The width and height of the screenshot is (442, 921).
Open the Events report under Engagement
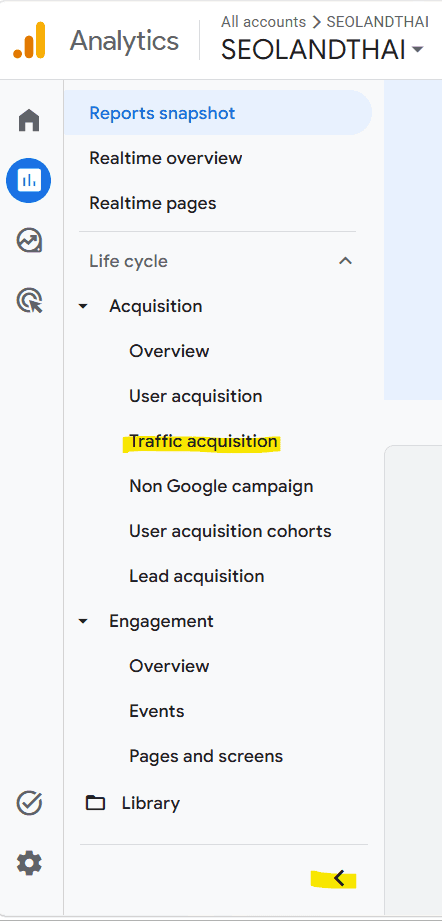pos(157,711)
